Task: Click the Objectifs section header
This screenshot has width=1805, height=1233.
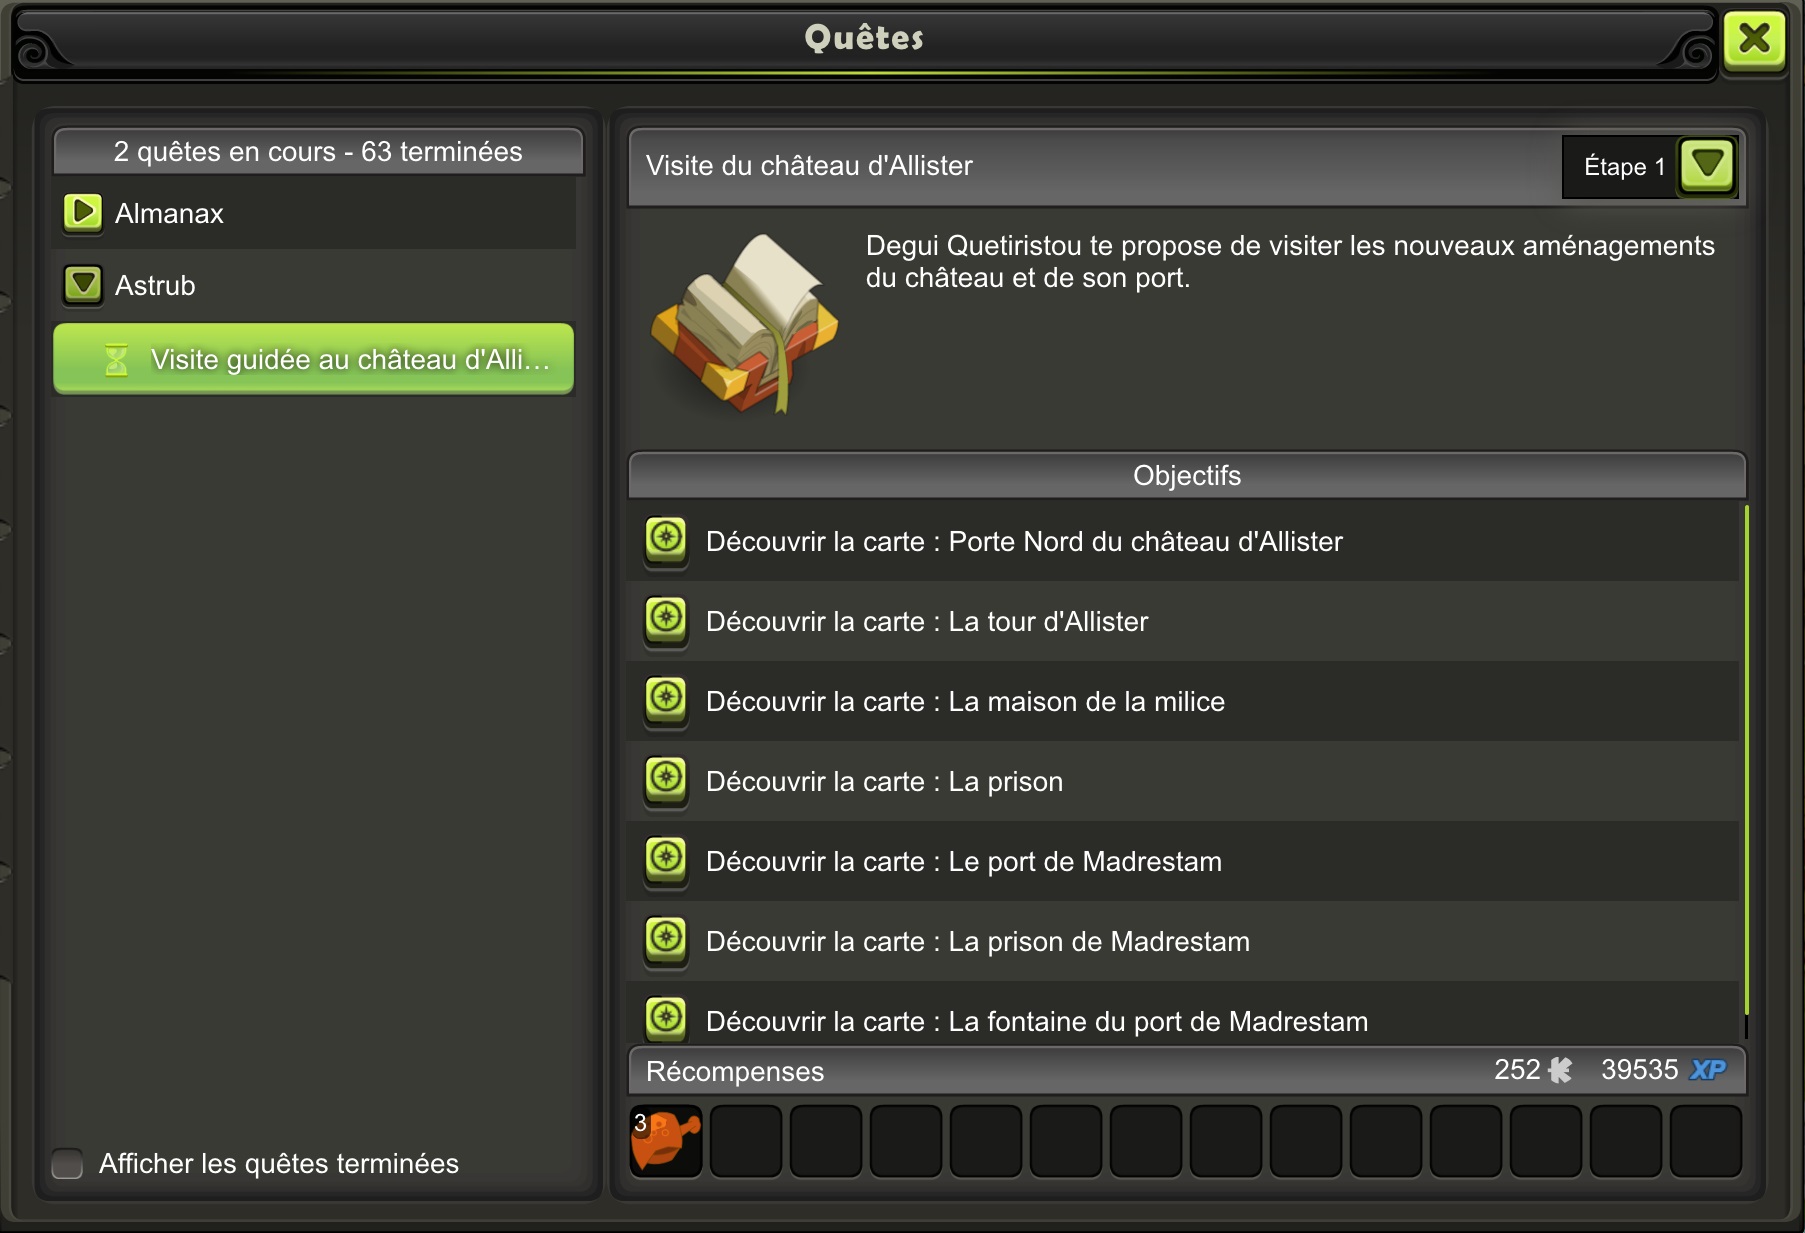Action: pyautogui.click(x=1187, y=475)
